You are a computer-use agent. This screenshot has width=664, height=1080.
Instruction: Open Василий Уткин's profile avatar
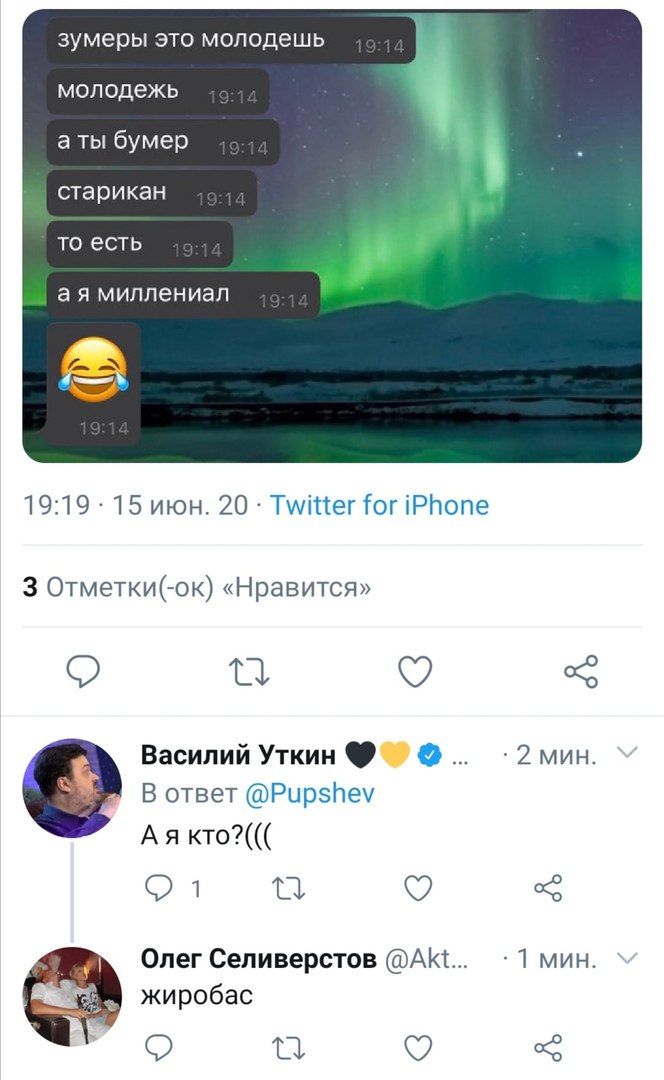click(x=72, y=789)
